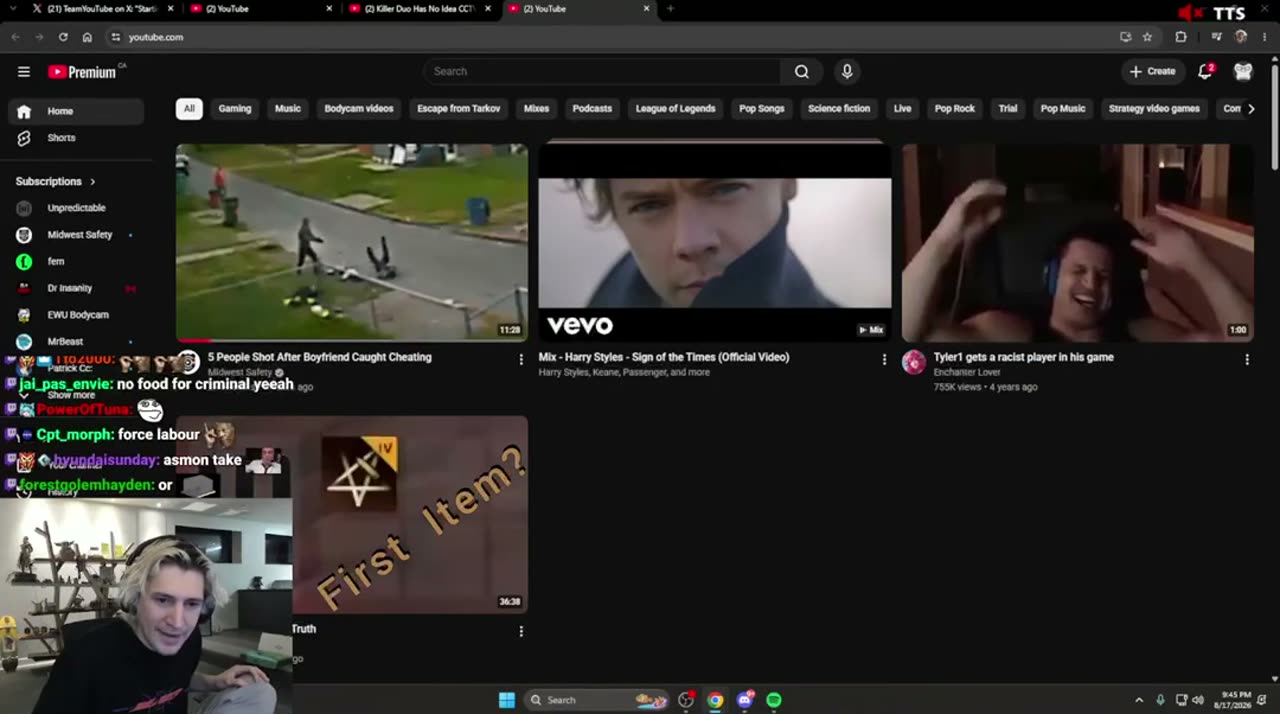
Task: Select the Gaming filter chip
Action: point(235,109)
